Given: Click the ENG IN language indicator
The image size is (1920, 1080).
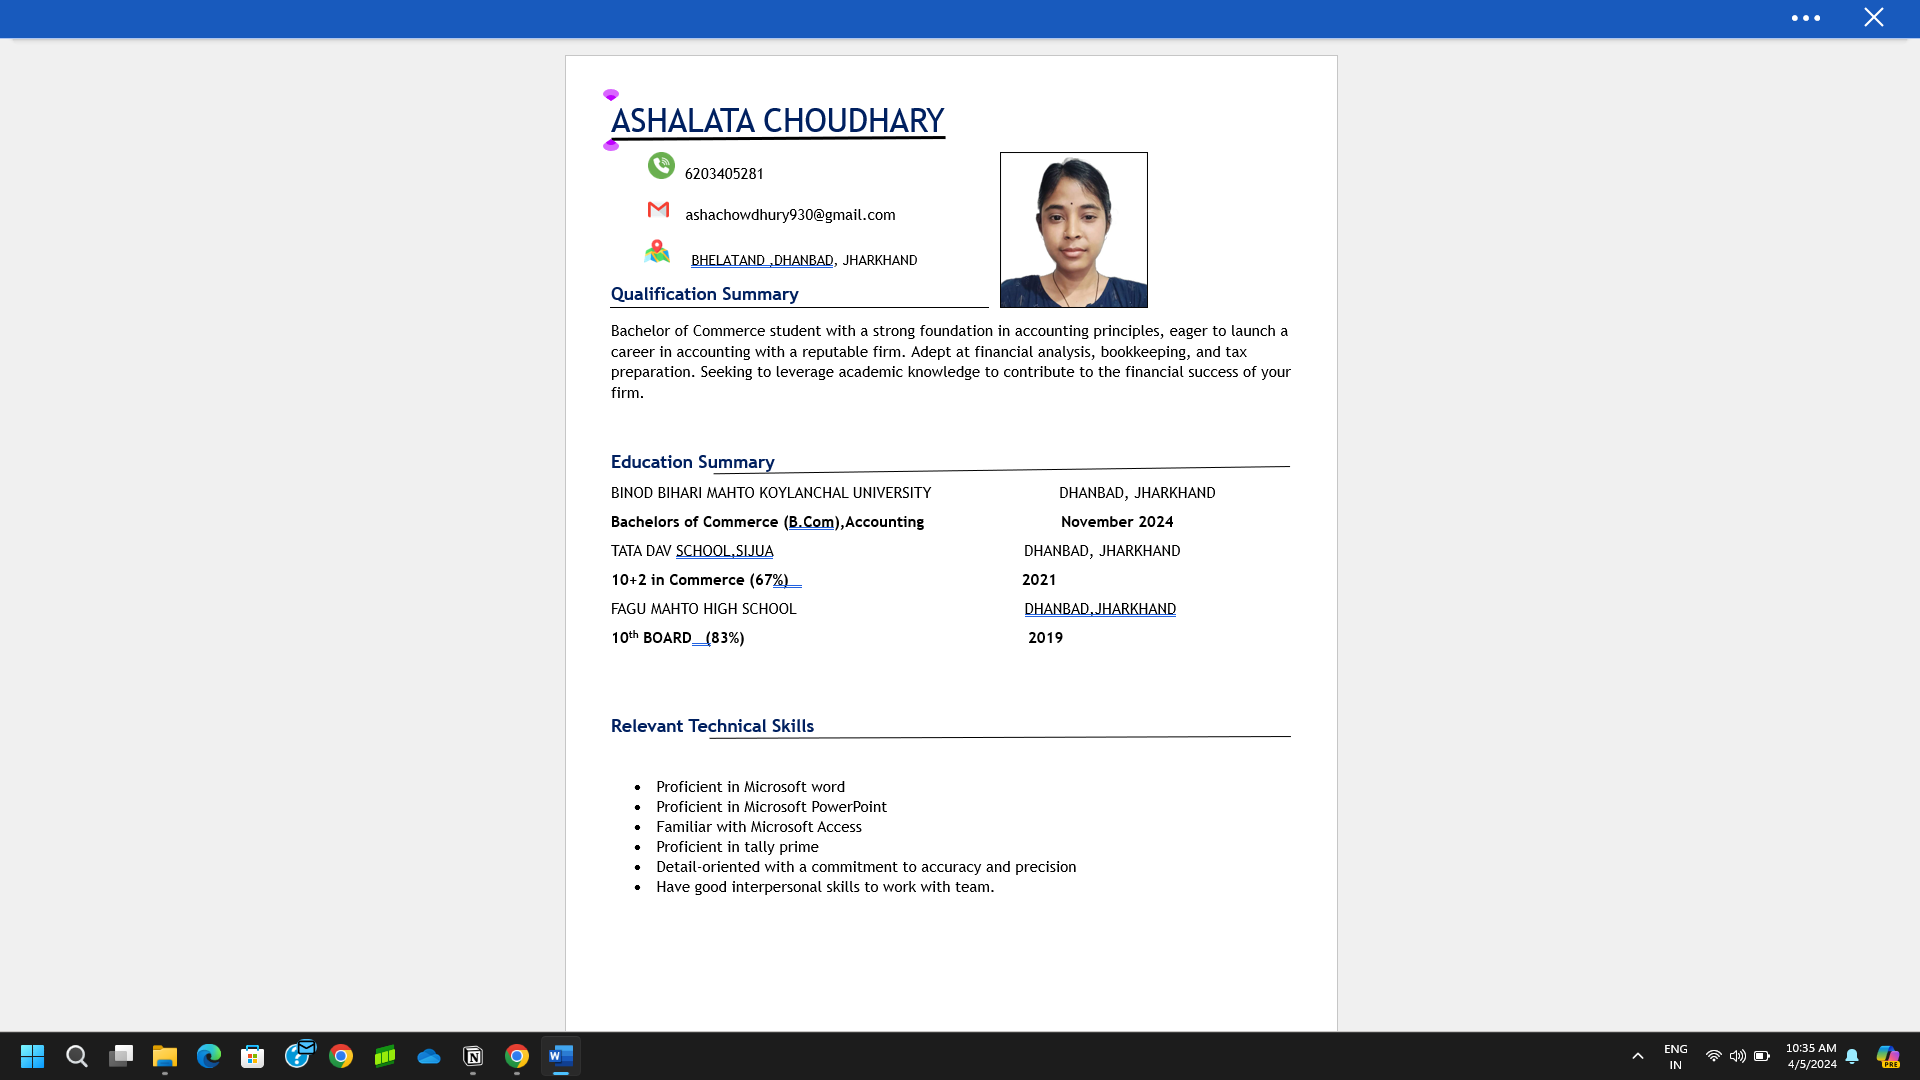Looking at the screenshot, I should point(1676,1057).
